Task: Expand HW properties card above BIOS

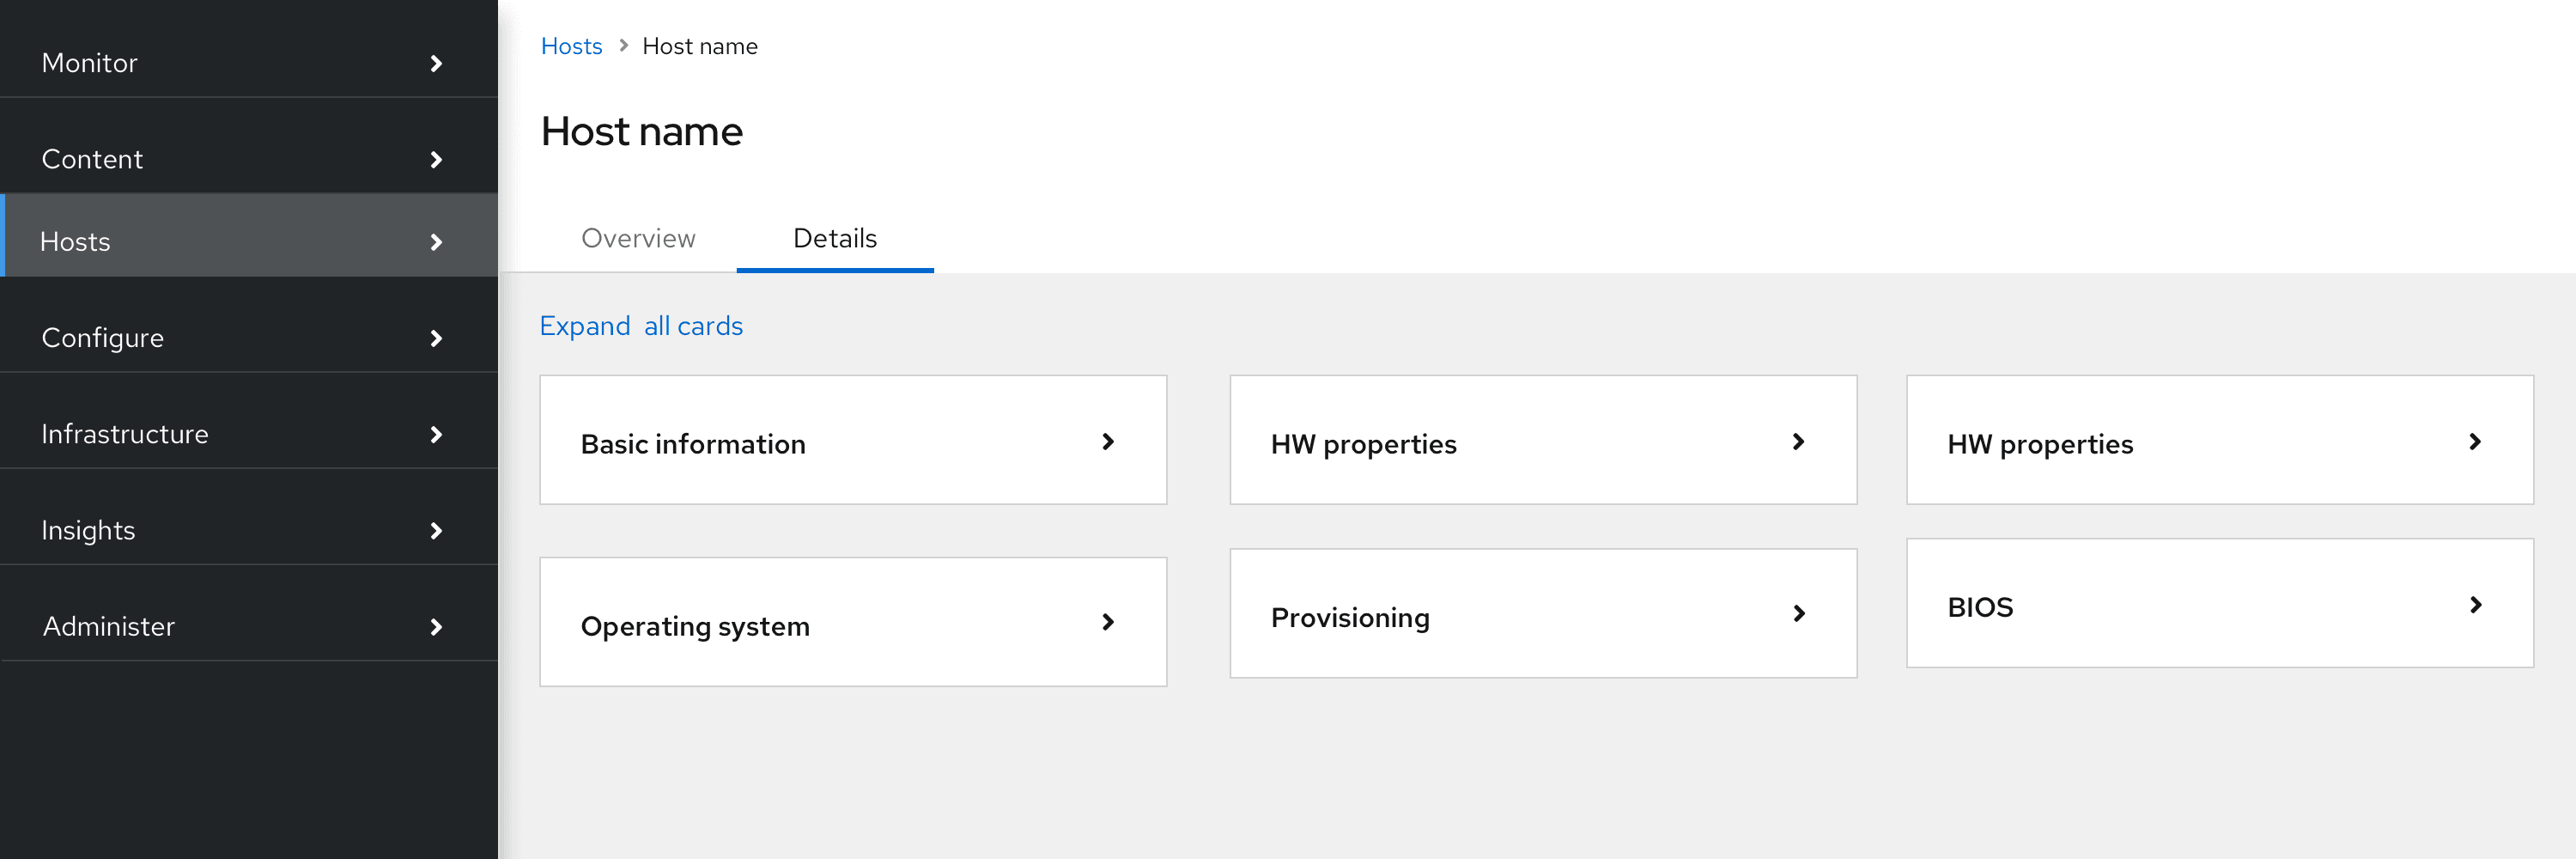Action: [2475, 442]
